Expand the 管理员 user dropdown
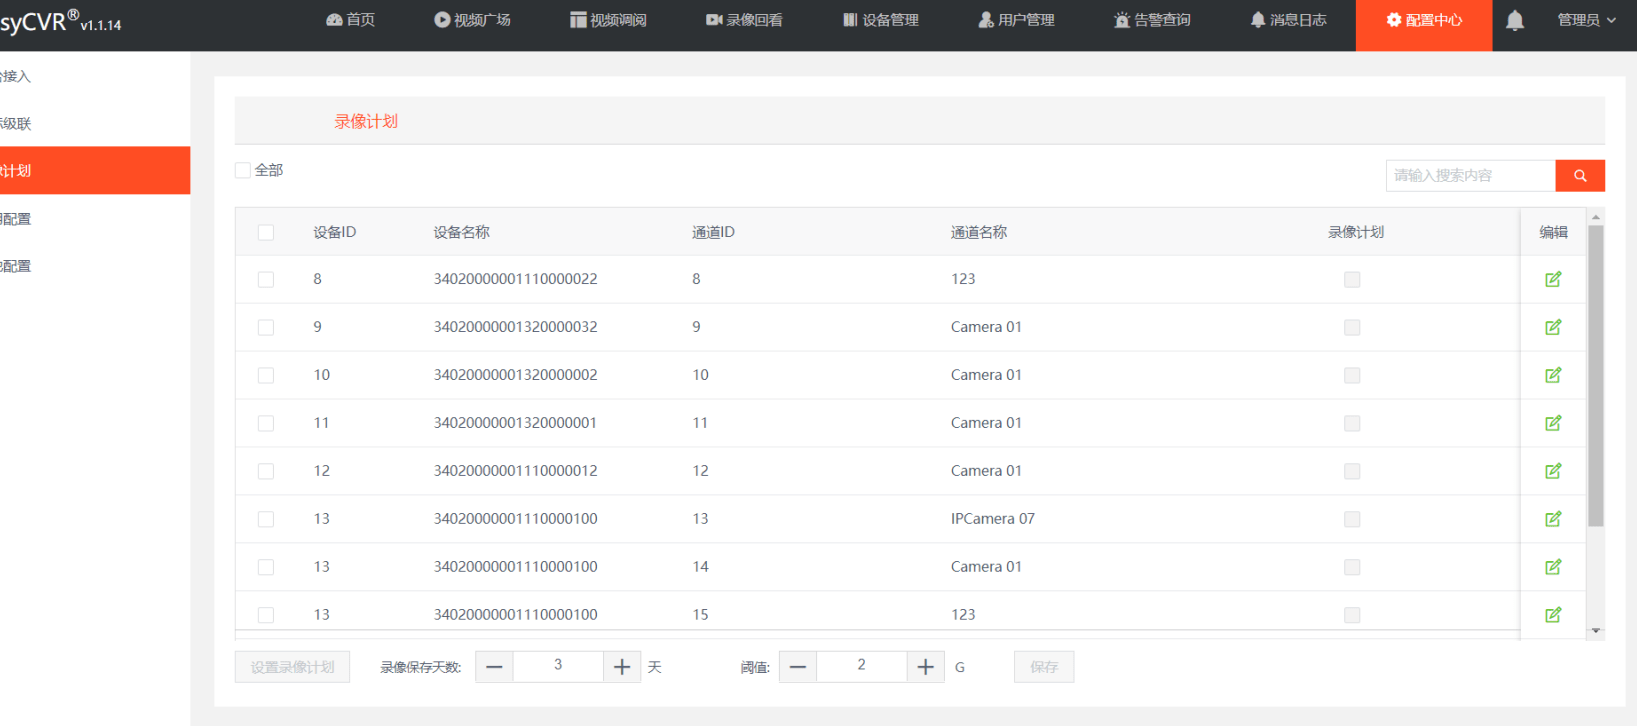The image size is (1637, 726). click(1586, 20)
